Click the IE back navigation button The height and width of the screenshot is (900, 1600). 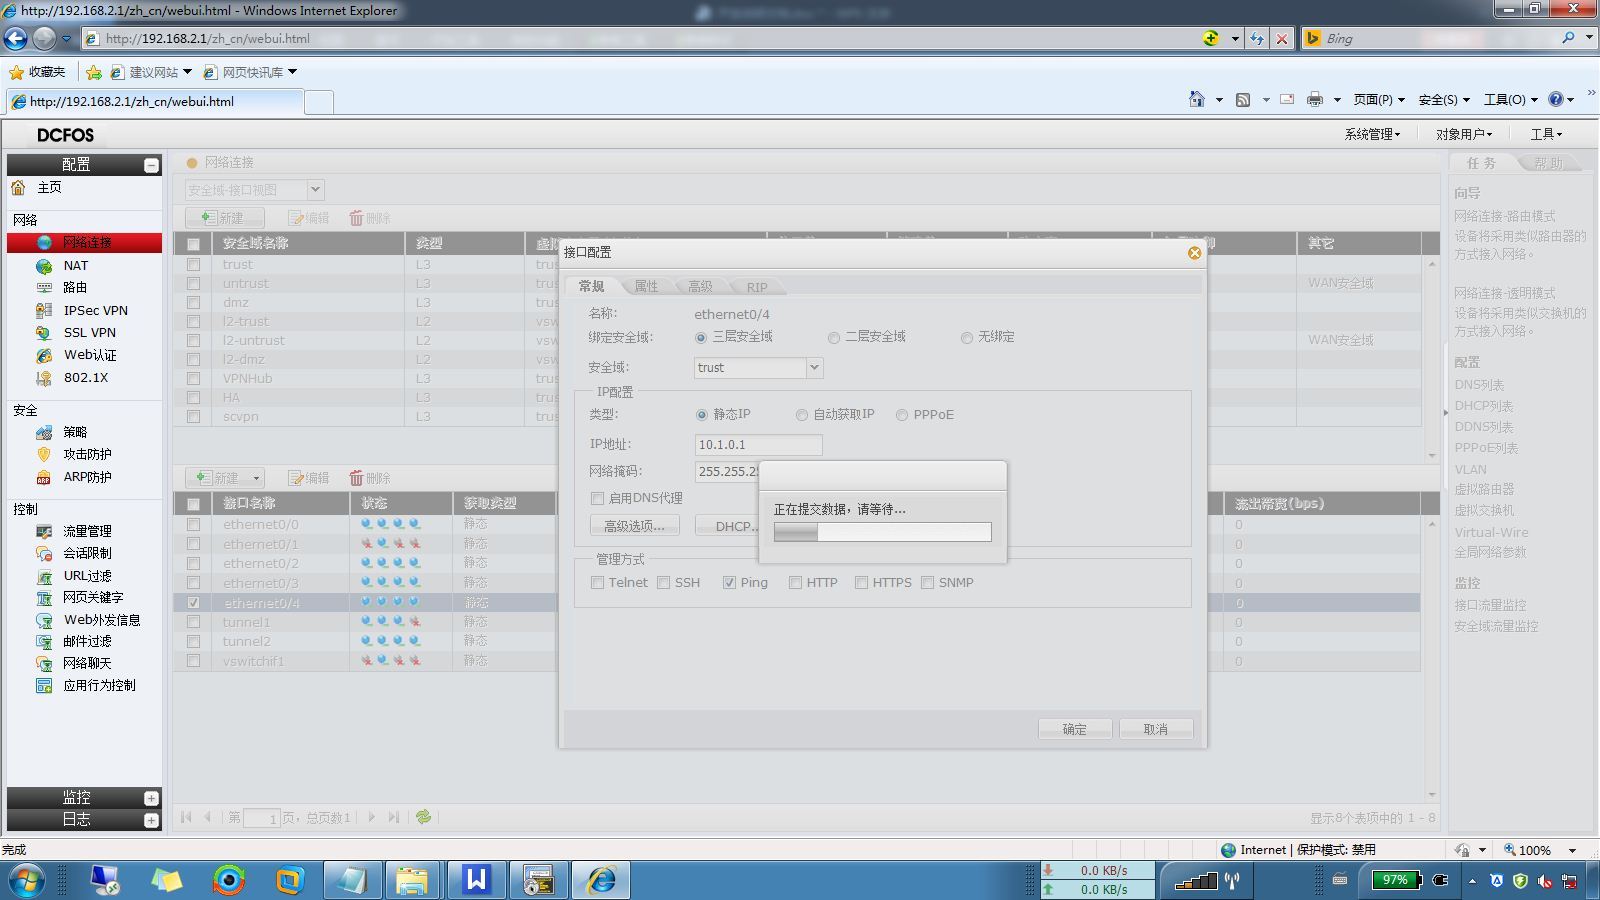[16, 38]
